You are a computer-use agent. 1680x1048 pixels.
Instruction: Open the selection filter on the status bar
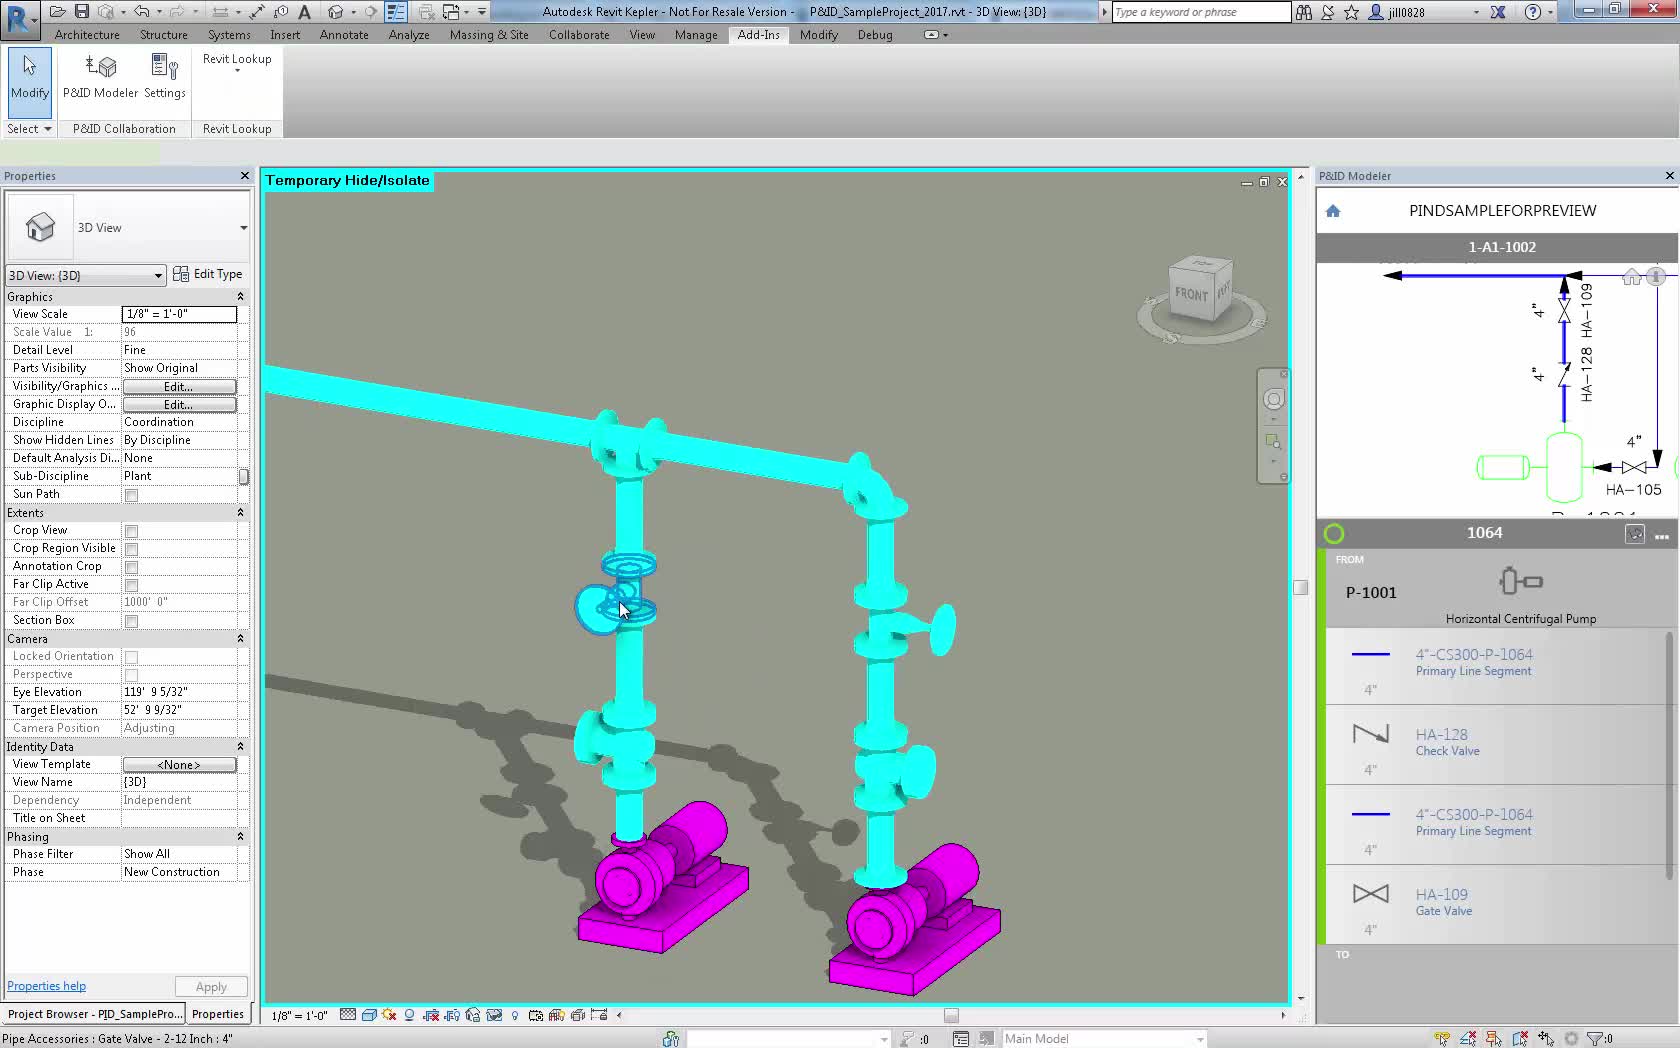(1595, 1038)
